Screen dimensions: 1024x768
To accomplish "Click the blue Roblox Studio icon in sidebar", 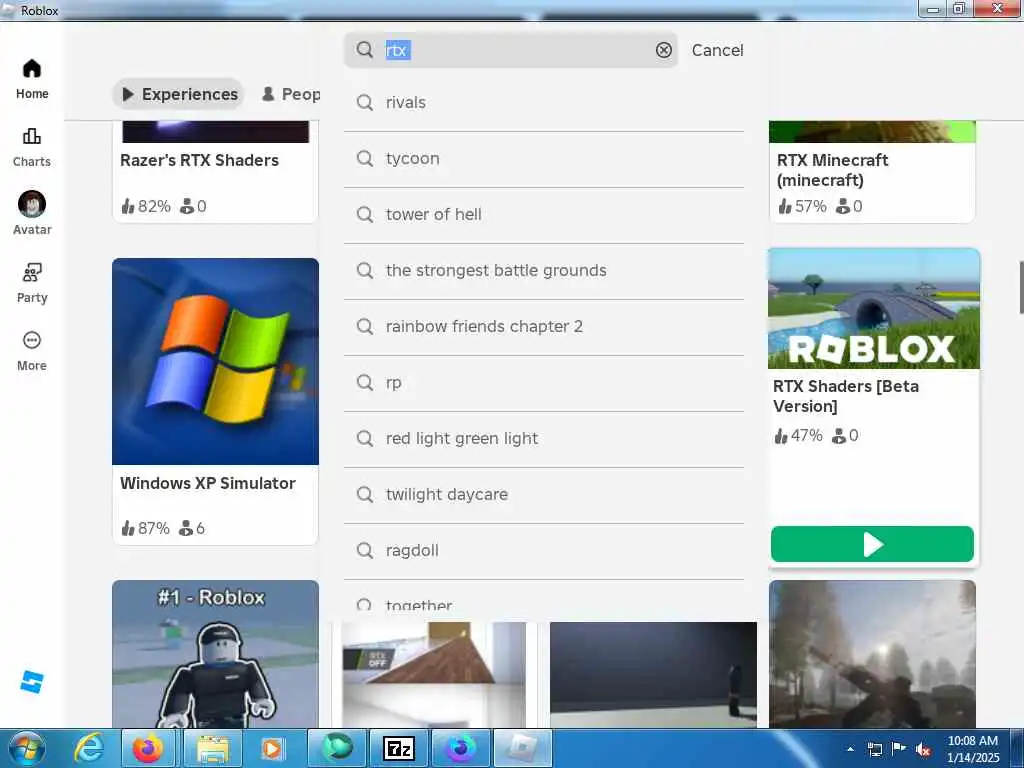I will click(31, 682).
